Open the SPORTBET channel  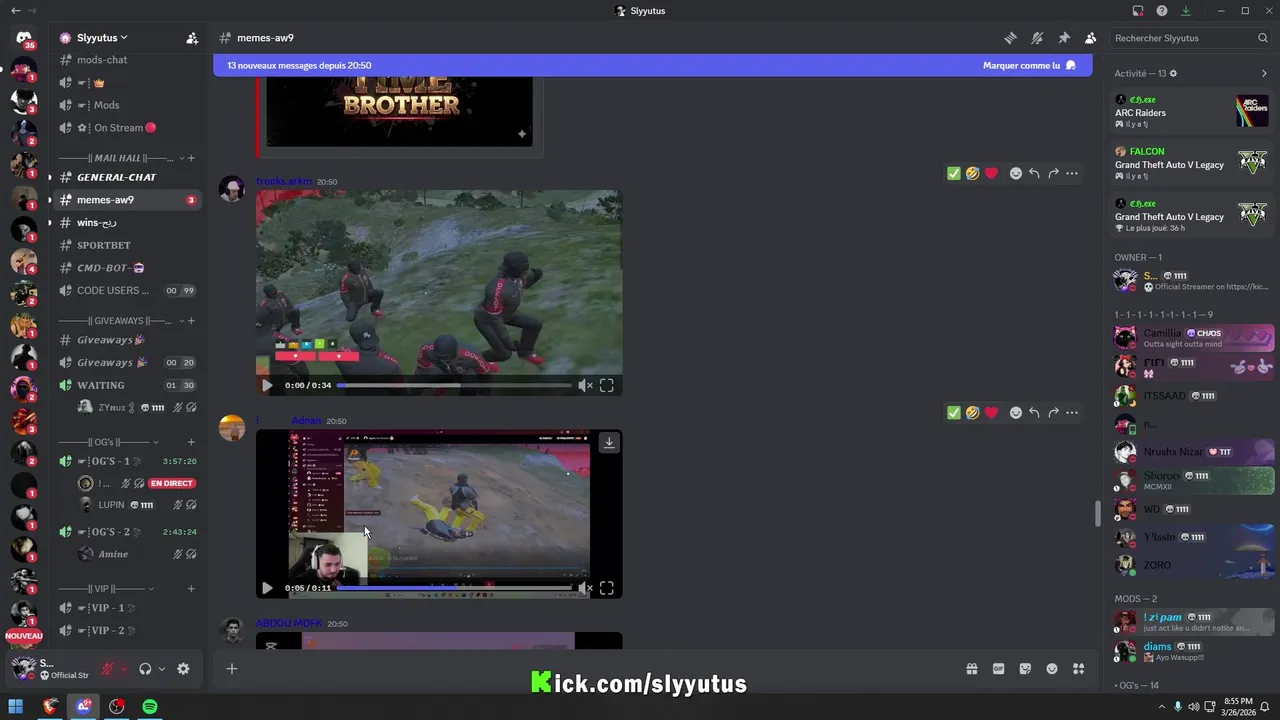point(125,245)
